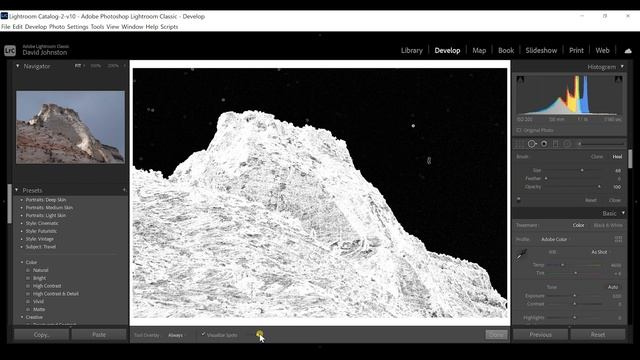
Task: Collapse the Color preset group
Action: point(22,262)
